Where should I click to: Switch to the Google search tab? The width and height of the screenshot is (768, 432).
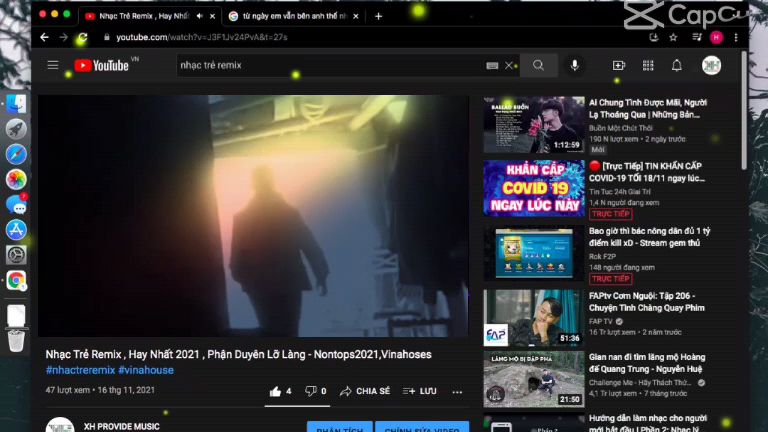point(294,16)
